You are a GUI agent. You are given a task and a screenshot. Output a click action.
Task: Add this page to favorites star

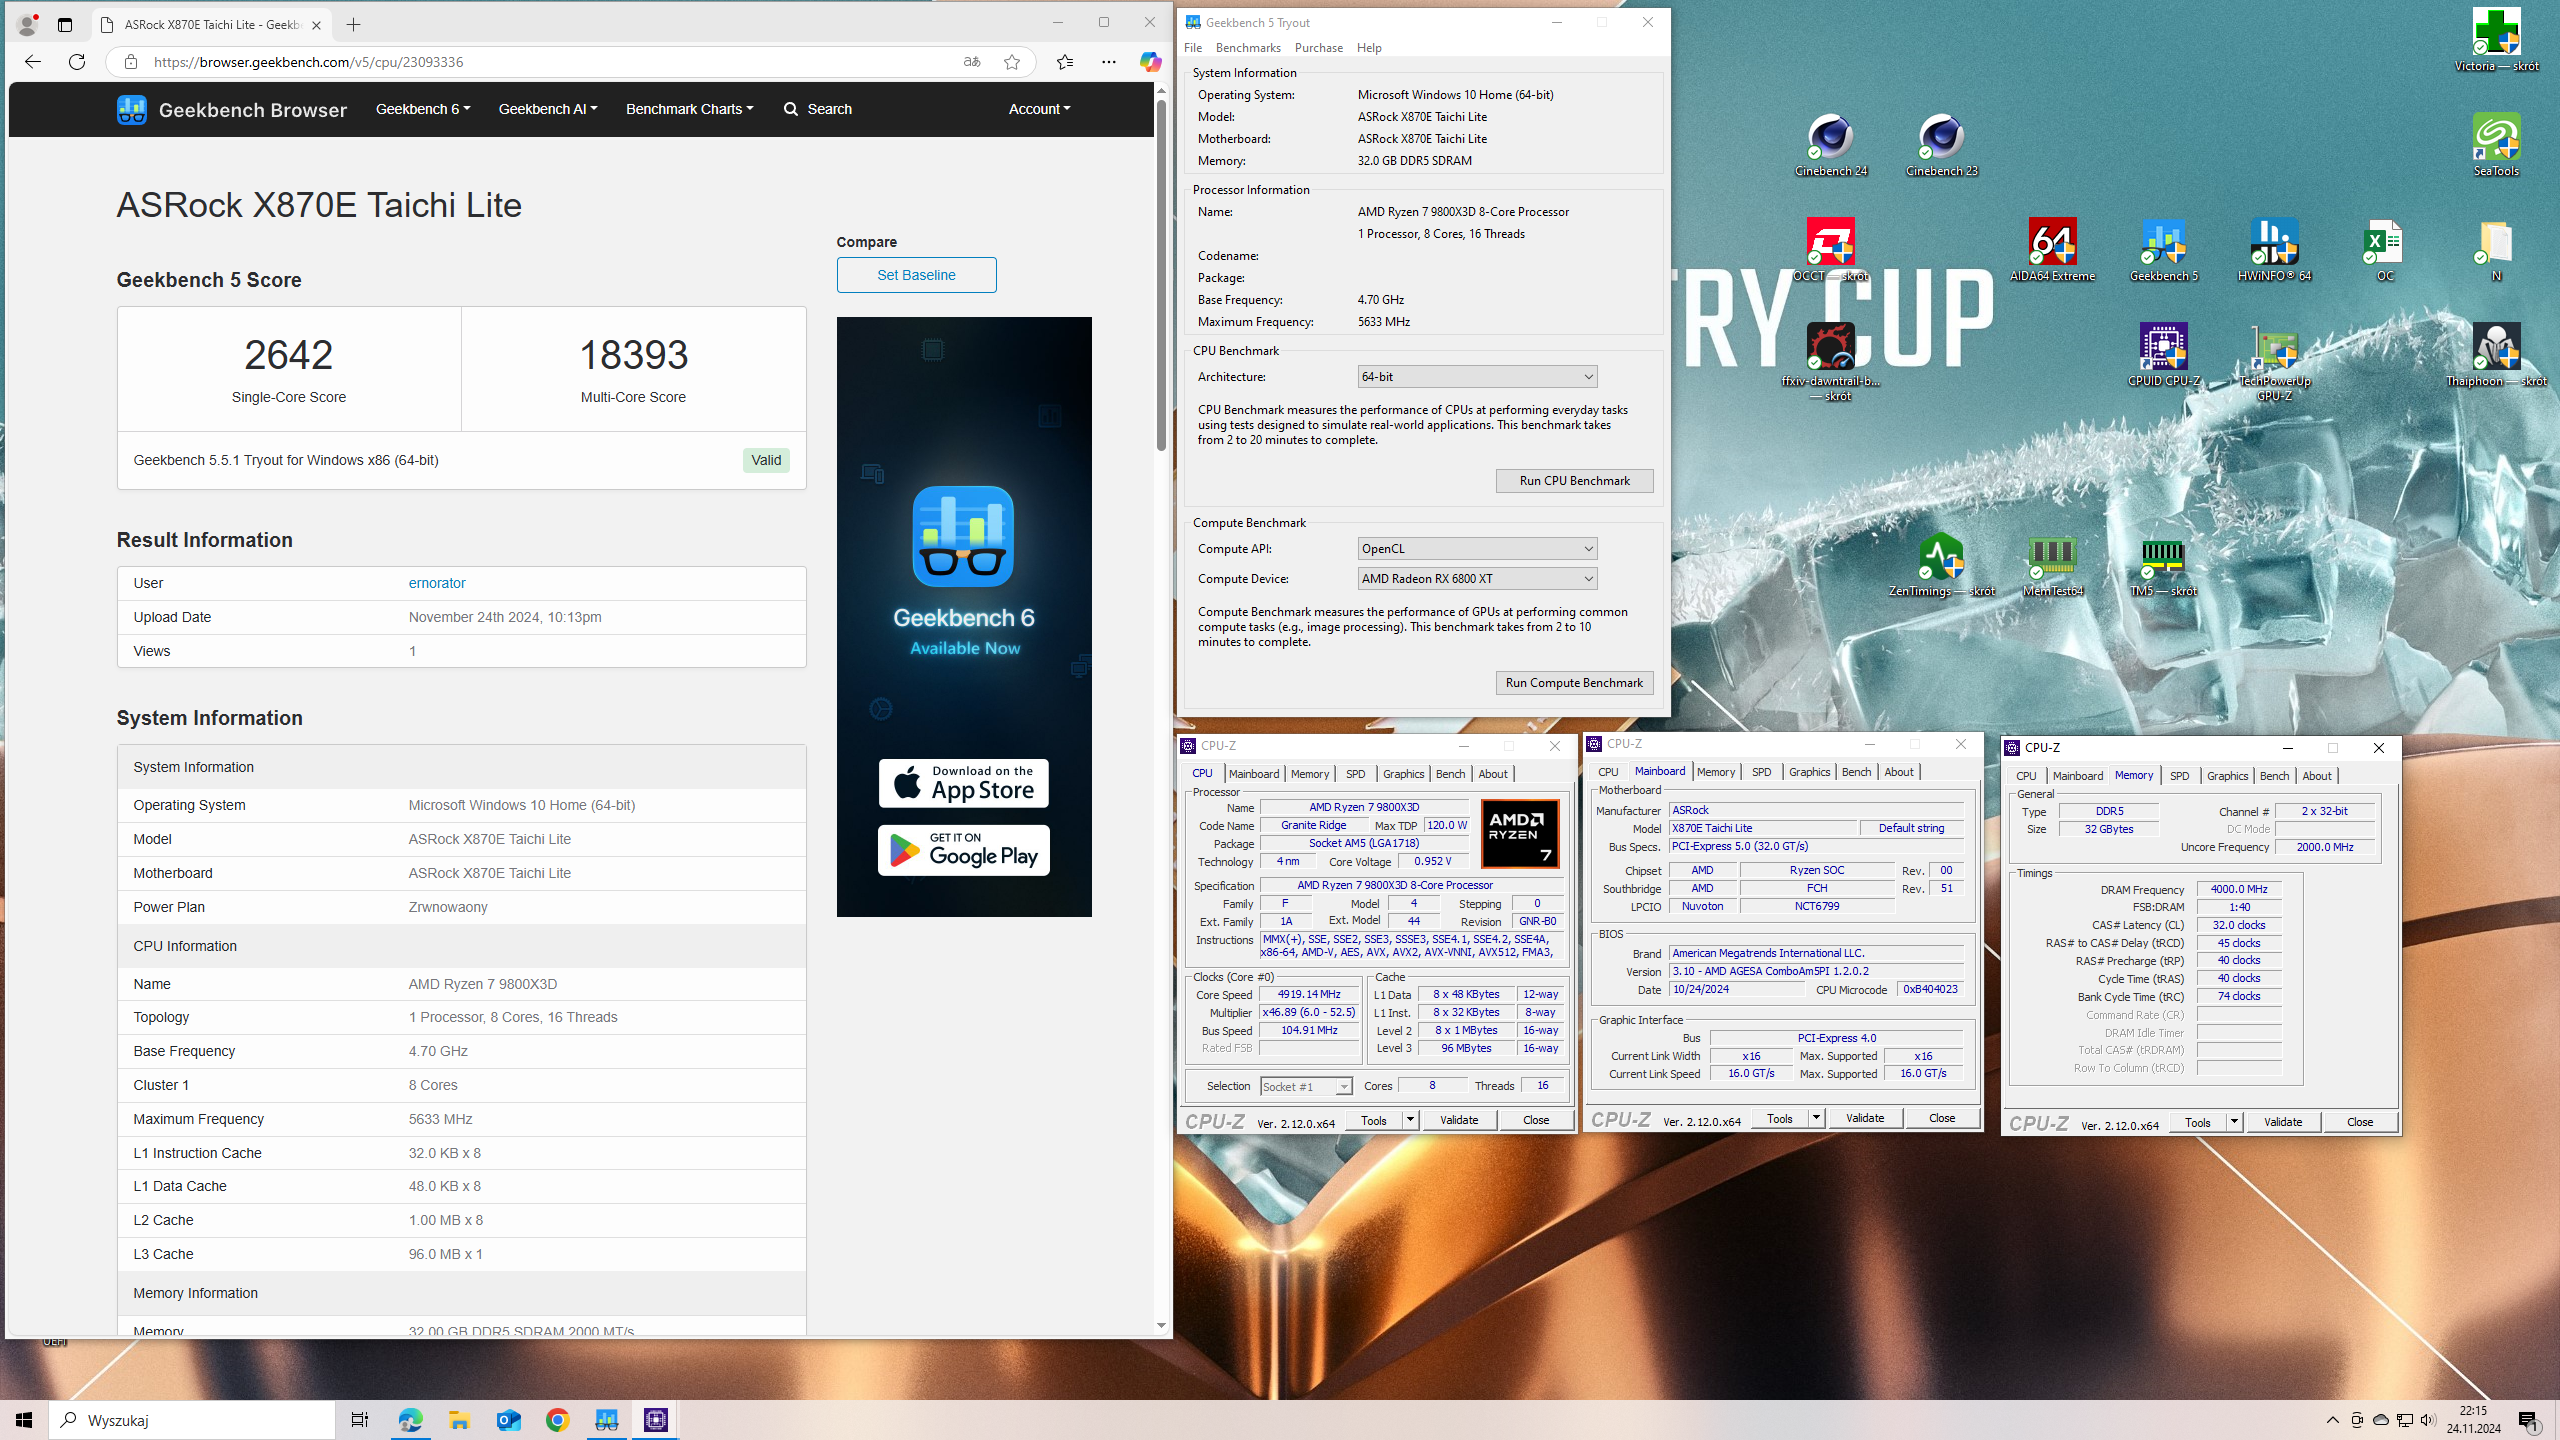point(1012,62)
